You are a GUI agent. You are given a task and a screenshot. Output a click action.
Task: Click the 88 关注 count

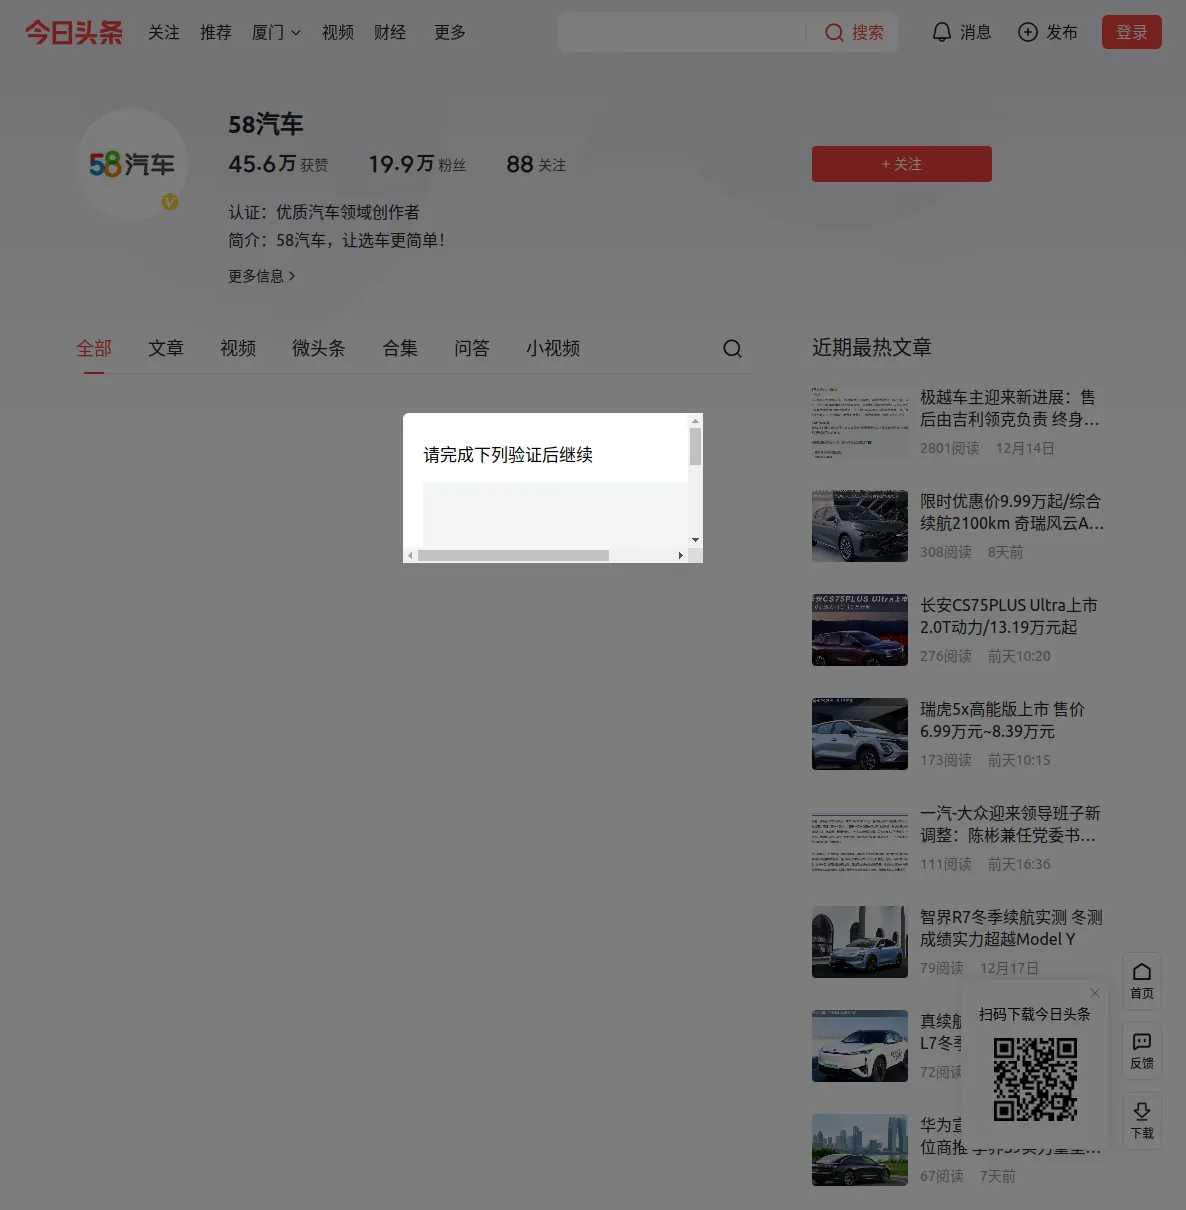point(536,164)
